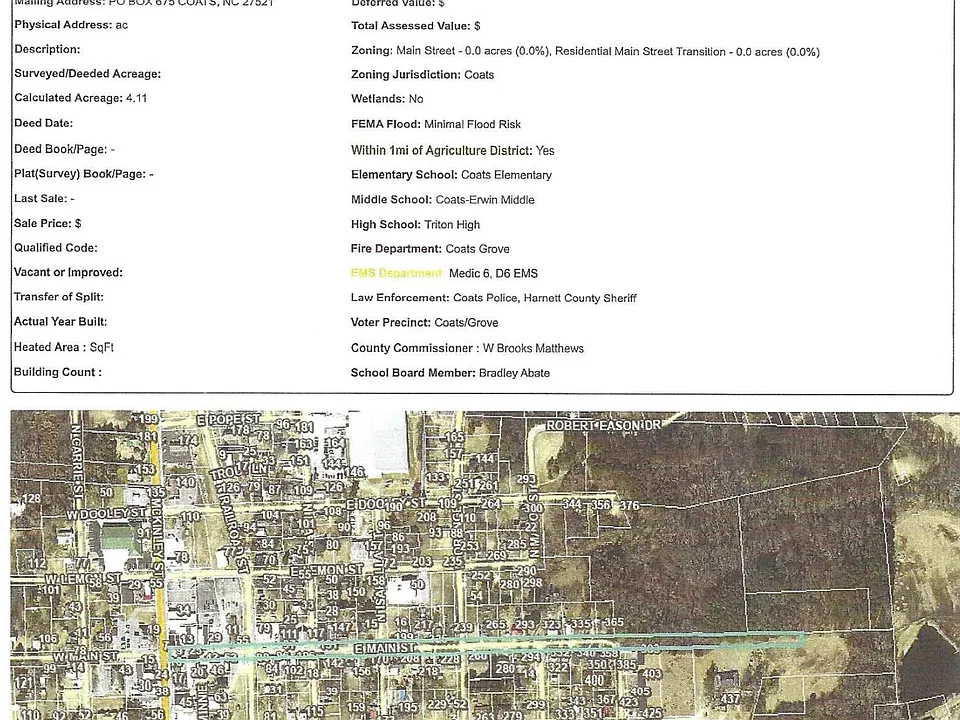The width and height of the screenshot is (960, 720).
Task: Select the 'Description:' field label
Action: coord(47,50)
